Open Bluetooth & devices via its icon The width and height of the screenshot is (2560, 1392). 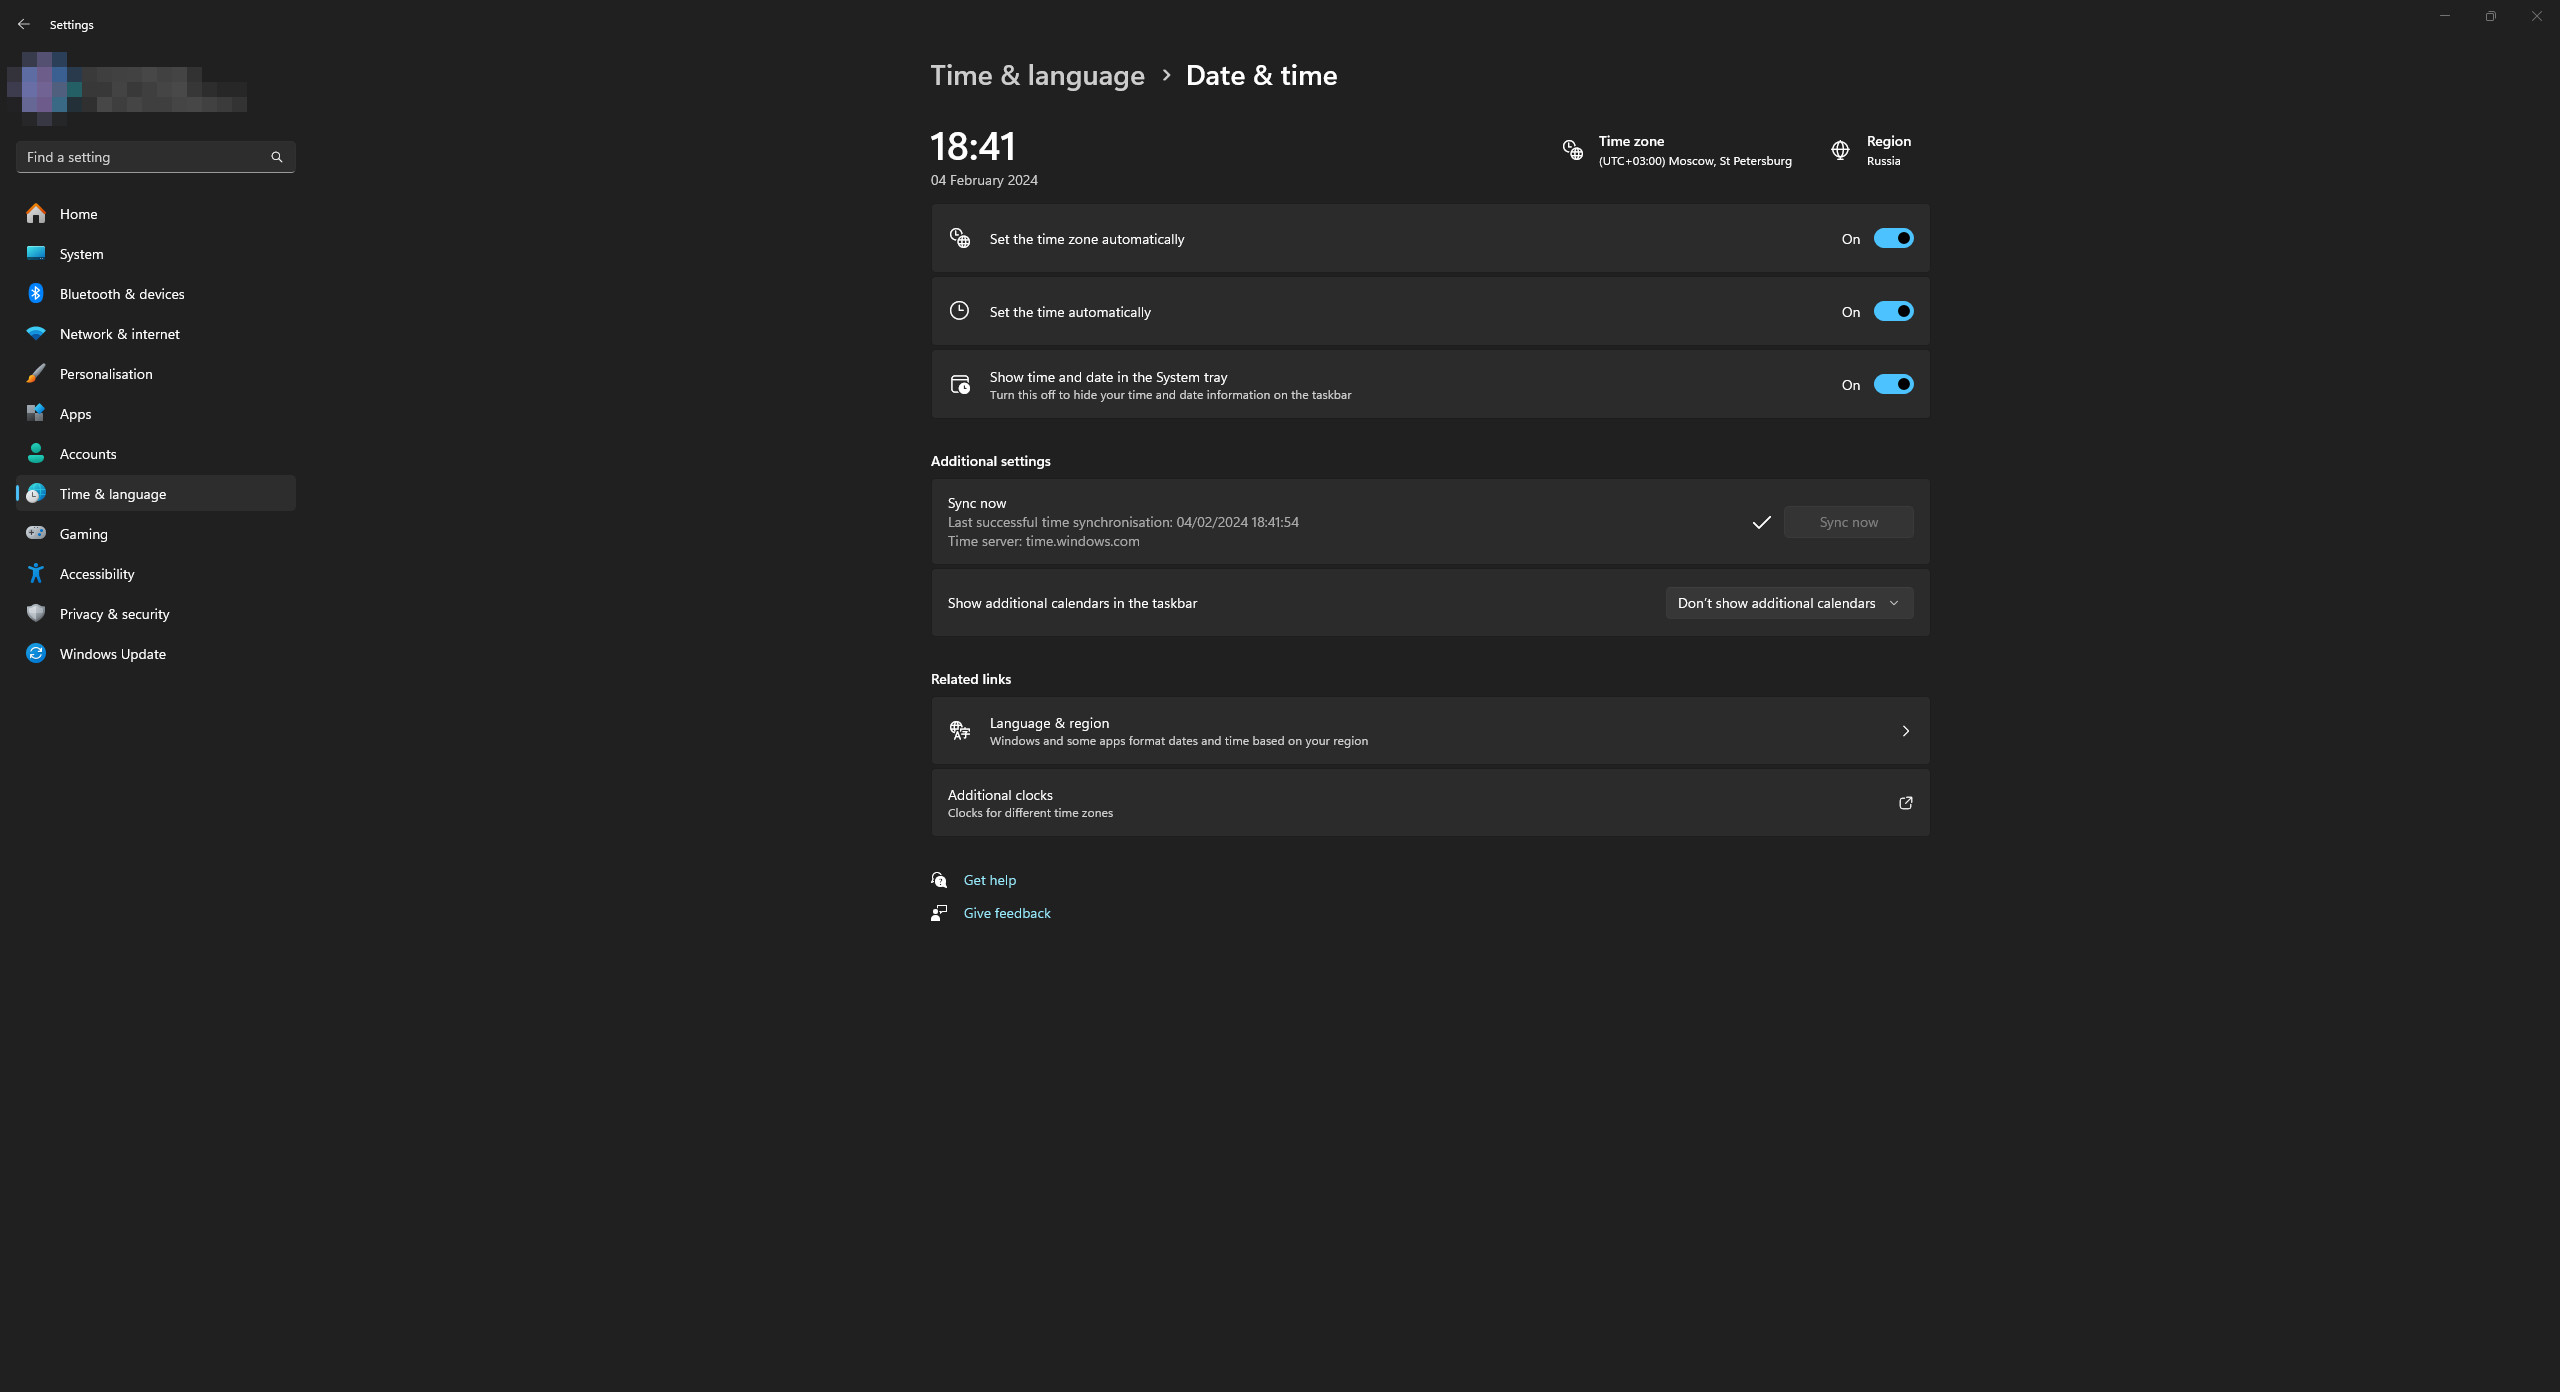36,293
